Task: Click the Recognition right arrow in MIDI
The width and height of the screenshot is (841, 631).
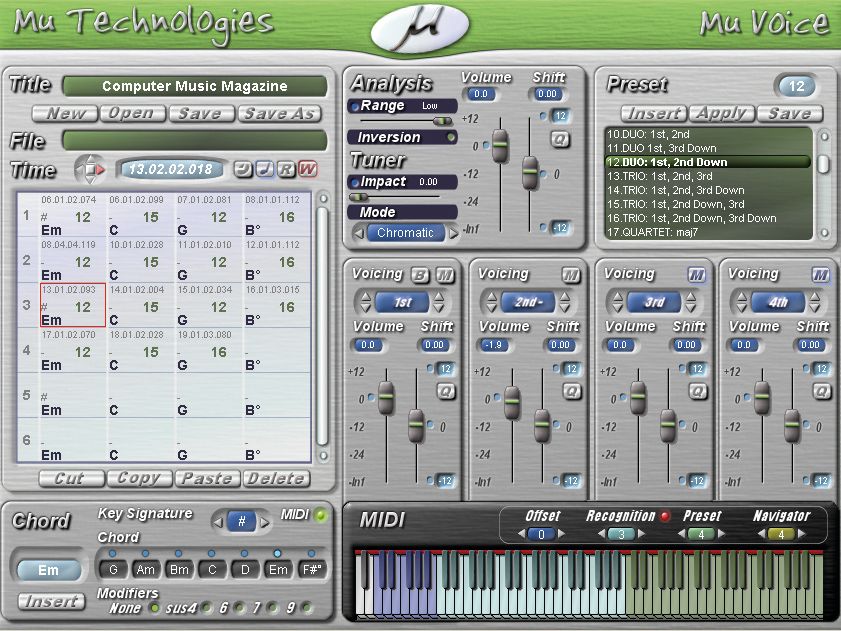Action: [641, 534]
